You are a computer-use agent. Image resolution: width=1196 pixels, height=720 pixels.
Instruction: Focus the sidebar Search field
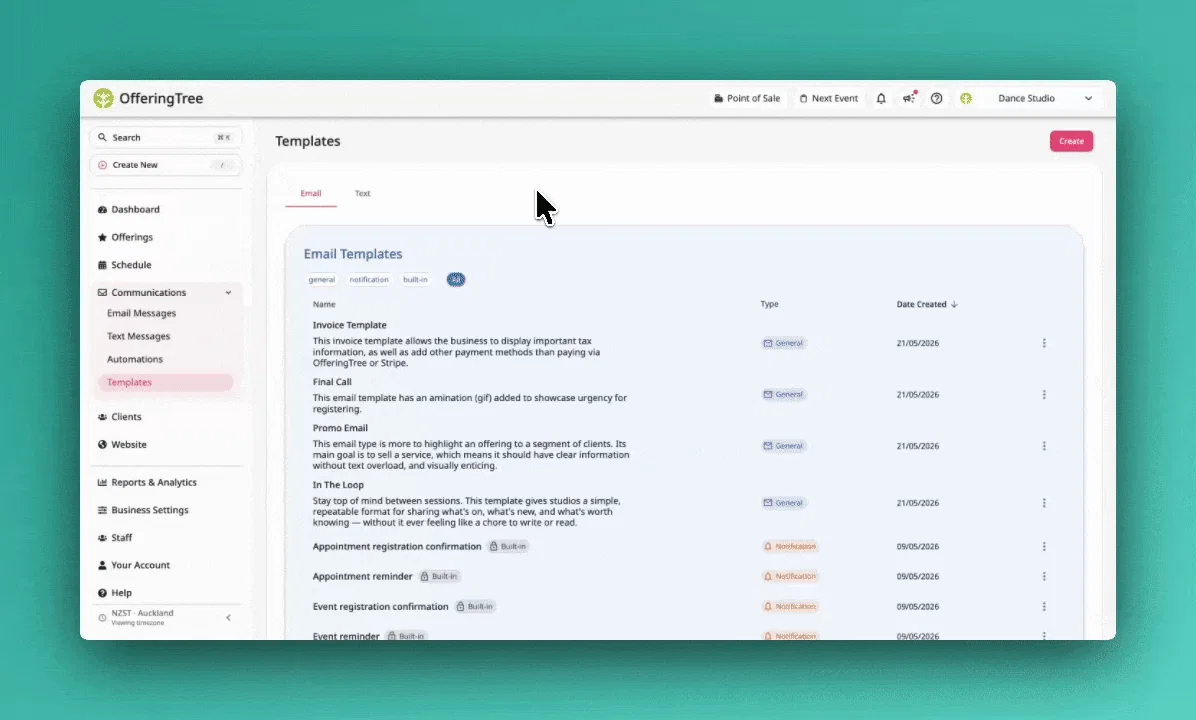[x=166, y=137]
